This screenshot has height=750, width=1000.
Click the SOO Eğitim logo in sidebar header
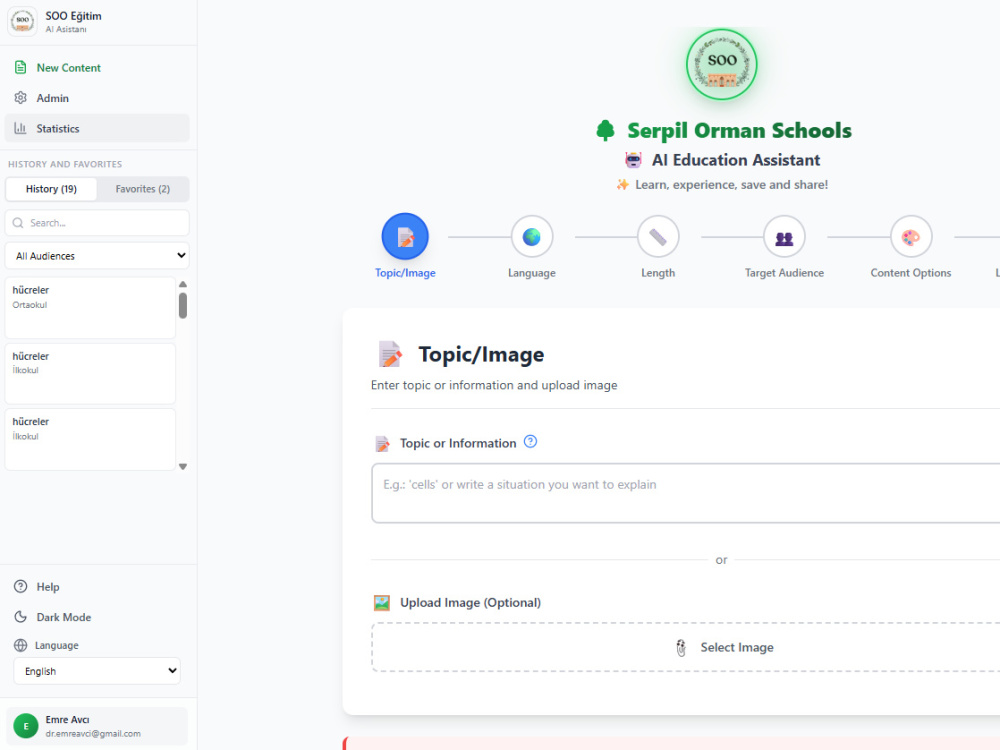click(22, 21)
